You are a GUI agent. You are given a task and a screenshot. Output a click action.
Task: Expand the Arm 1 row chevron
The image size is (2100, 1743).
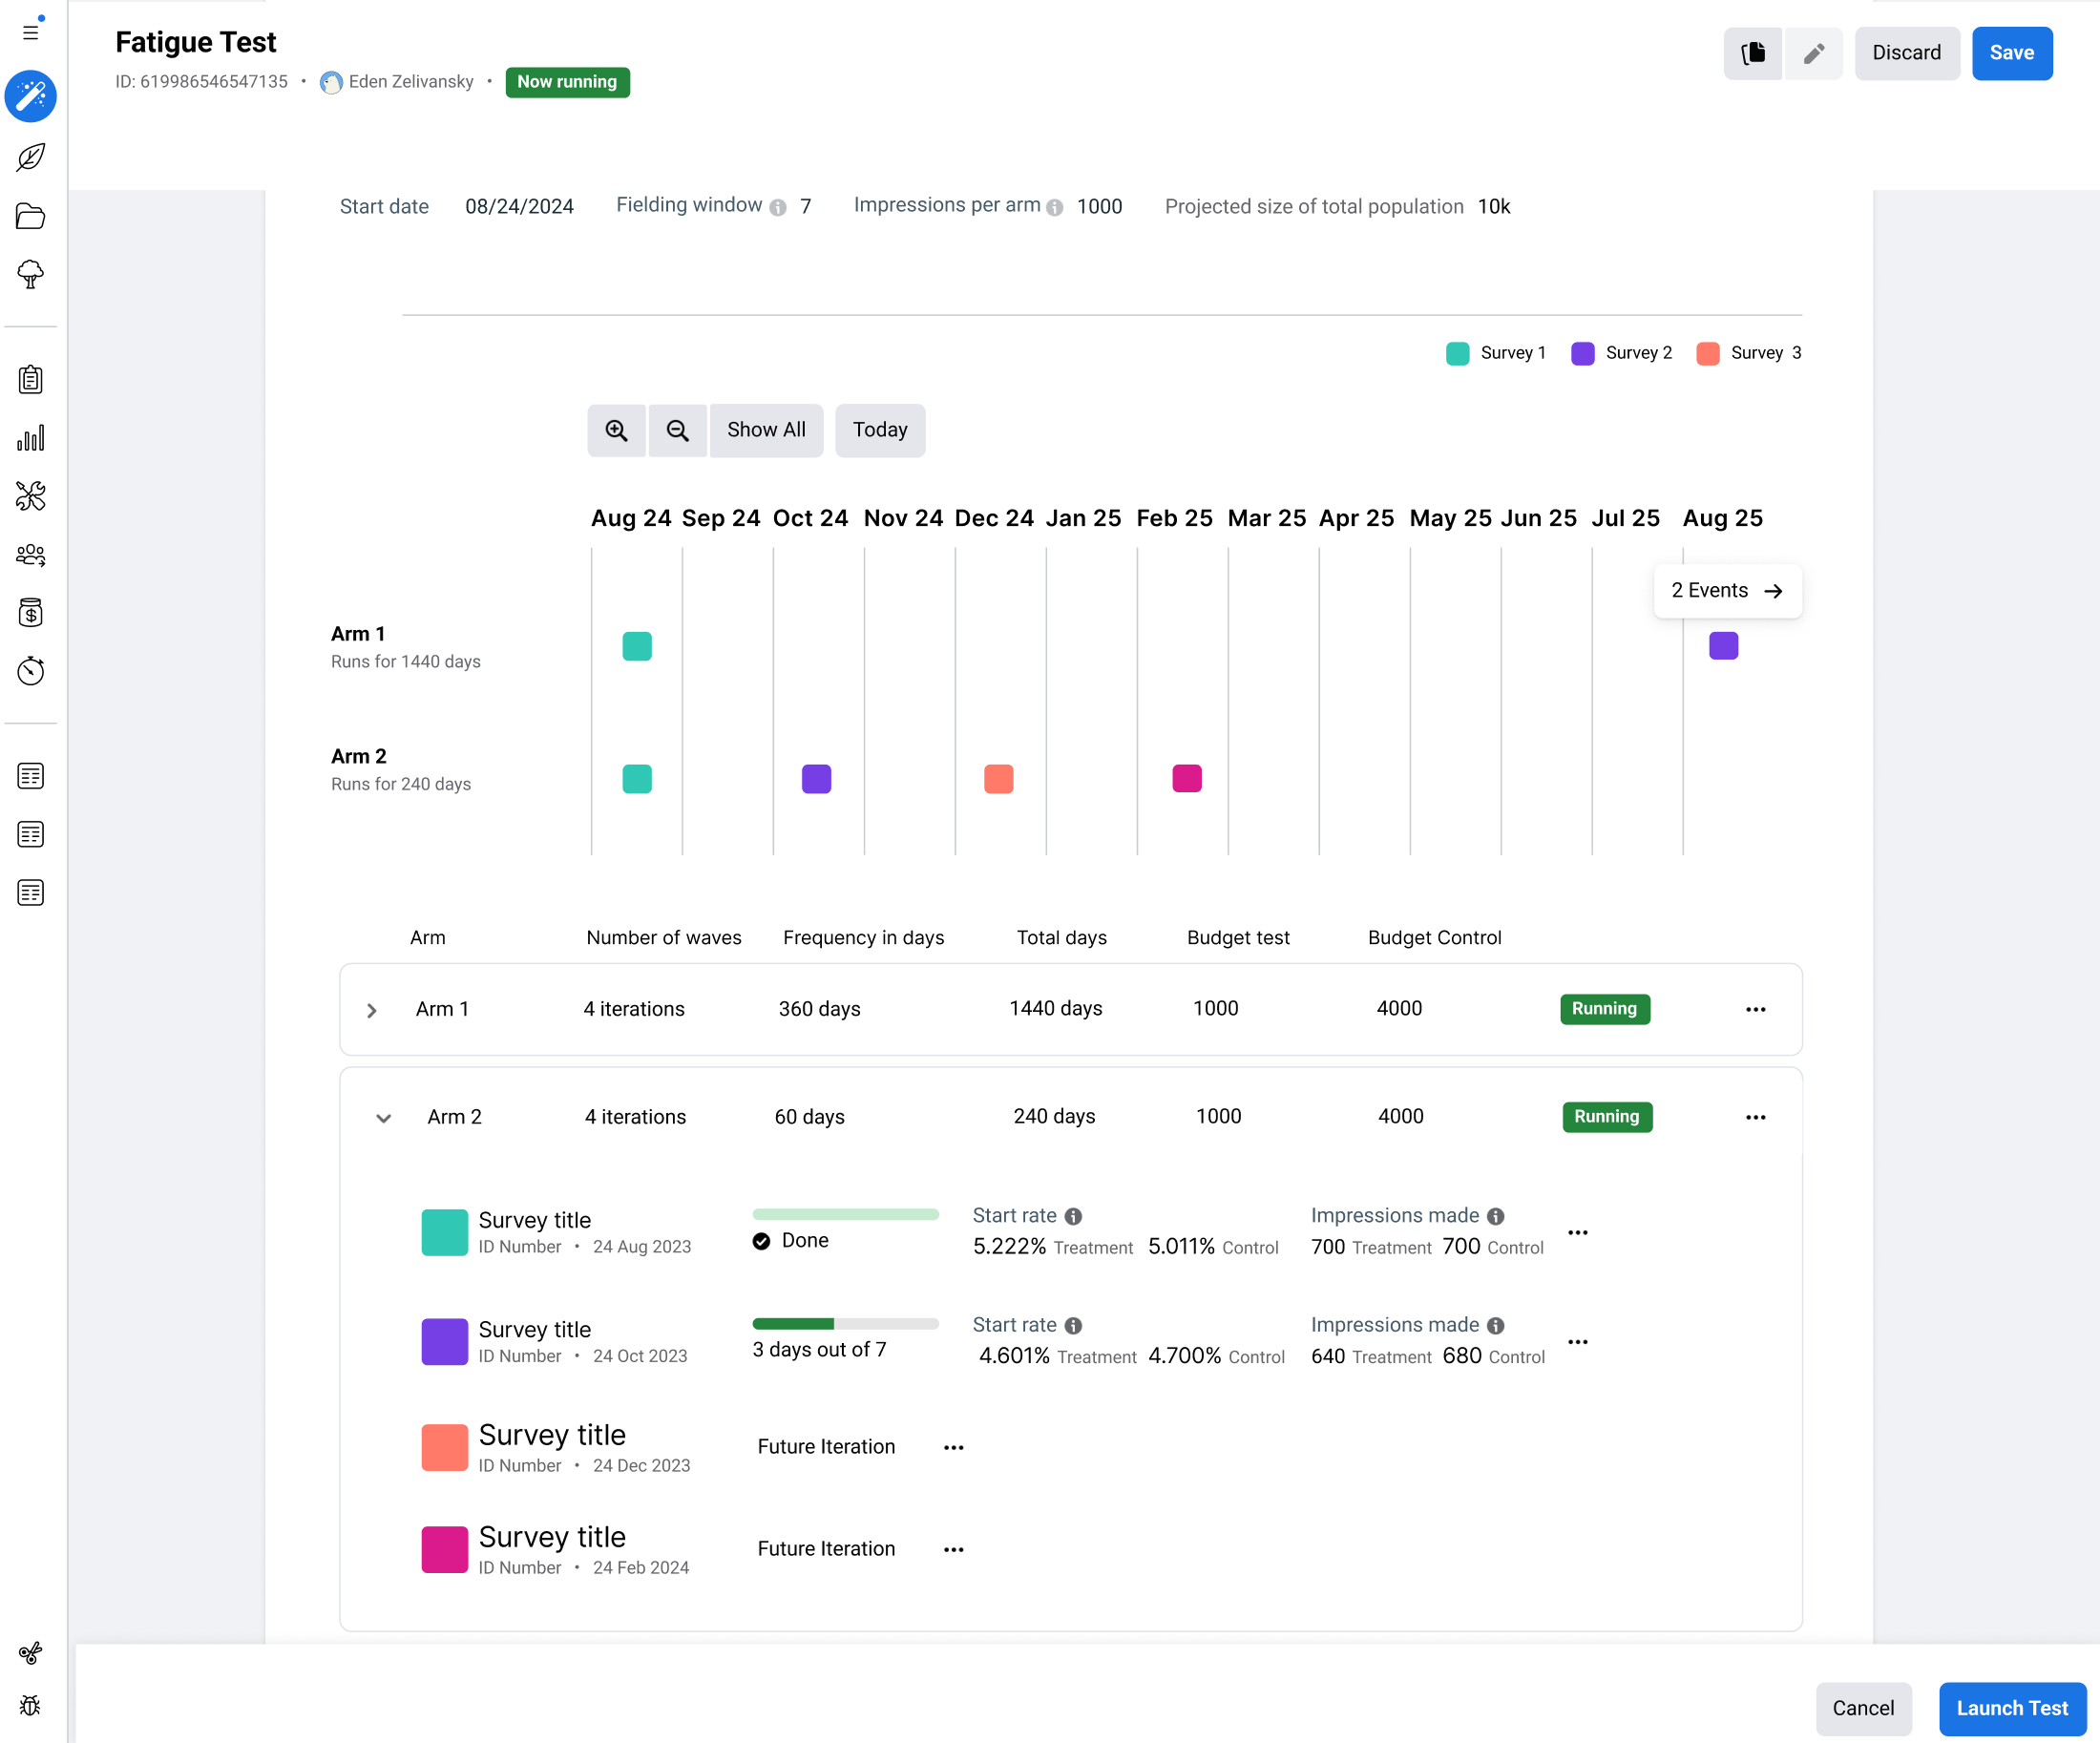click(372, 1010)
